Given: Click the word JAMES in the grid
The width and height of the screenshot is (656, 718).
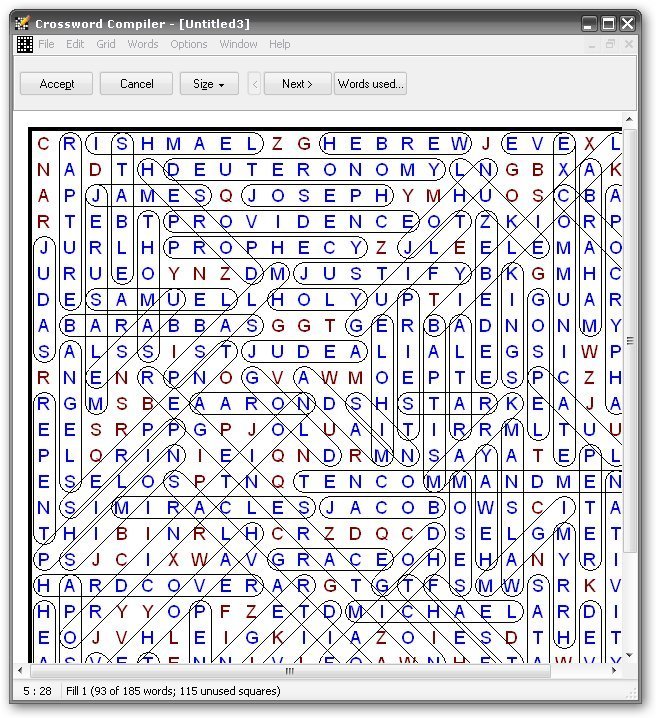Looking at the screenshot, I should pos(148,196).
